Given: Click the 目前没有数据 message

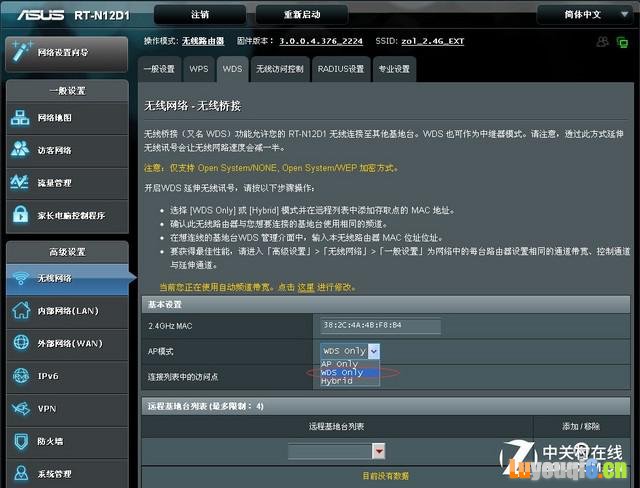Looking at the screenshot, I should point(385,476).
